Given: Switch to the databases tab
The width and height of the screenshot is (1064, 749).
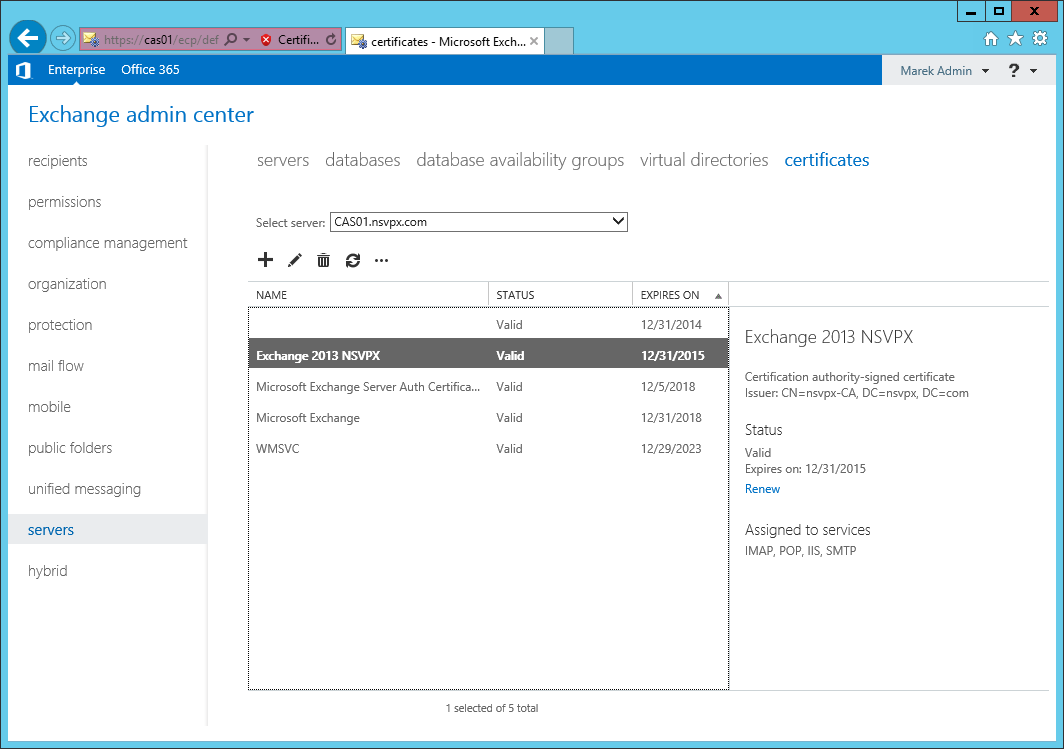Looking at the screenshot, I should (362, 160).
